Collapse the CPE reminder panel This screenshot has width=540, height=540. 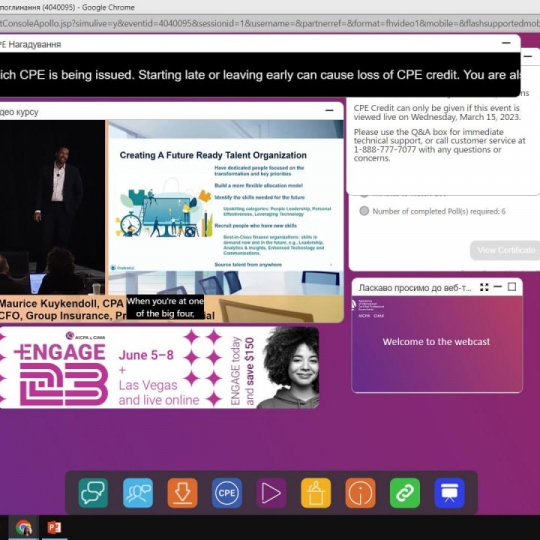(506, 43)
